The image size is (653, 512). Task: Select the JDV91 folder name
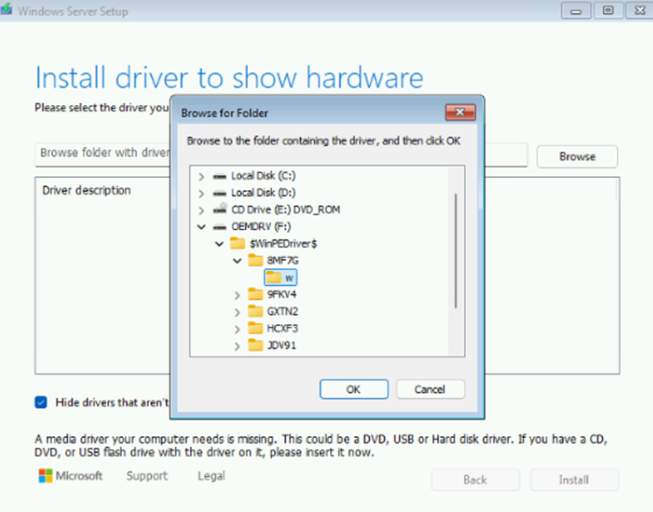[282, 346]
